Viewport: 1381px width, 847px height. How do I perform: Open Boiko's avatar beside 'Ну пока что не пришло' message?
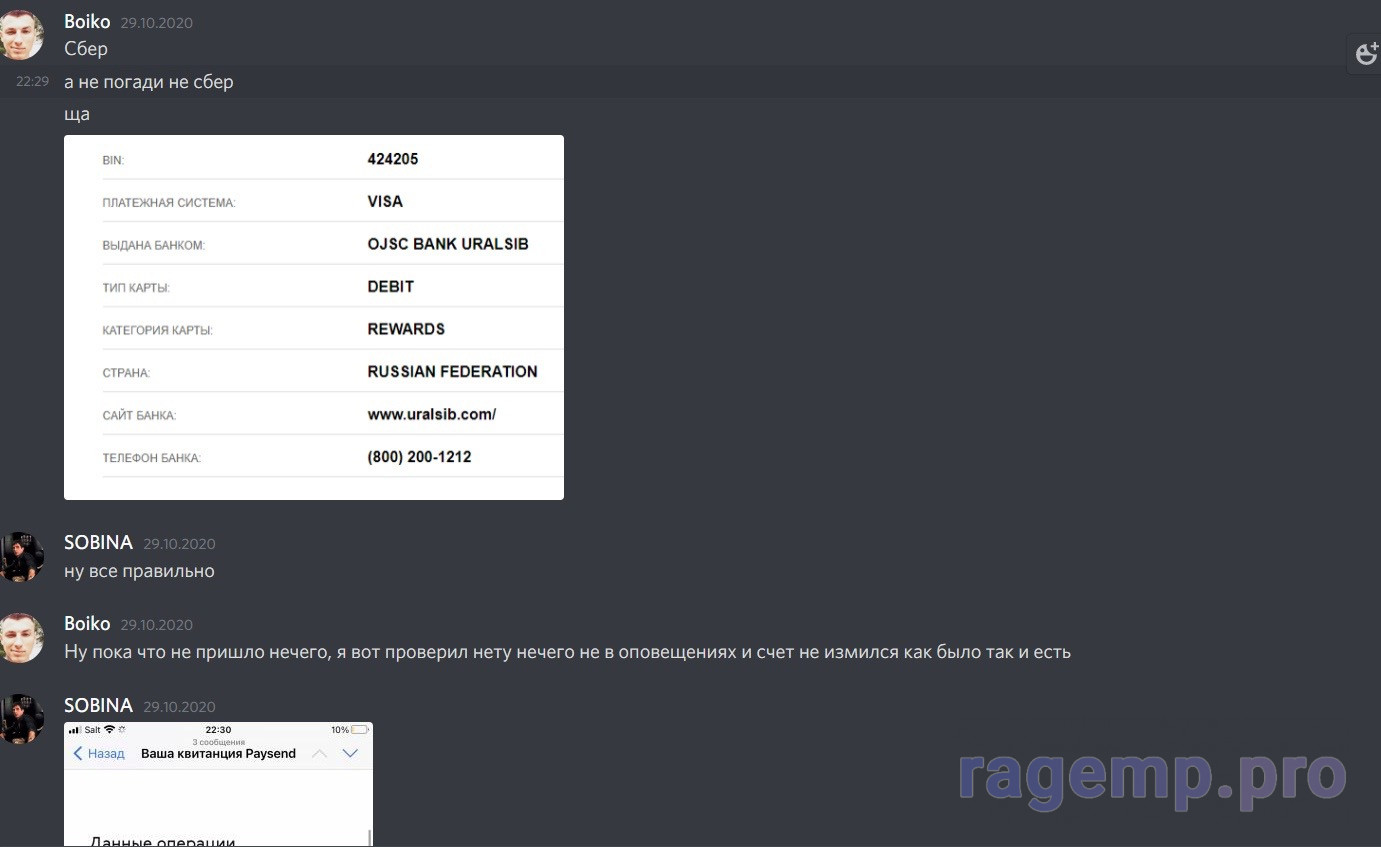coord(21,638)
